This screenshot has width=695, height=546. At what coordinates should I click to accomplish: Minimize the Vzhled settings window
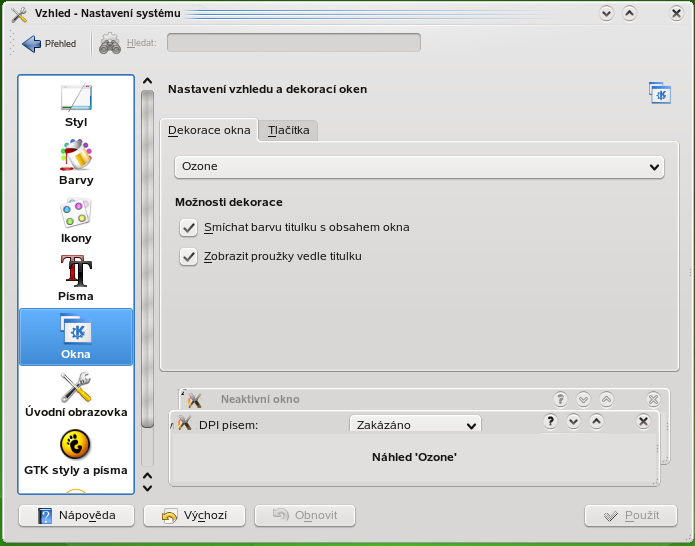point(606,14)
